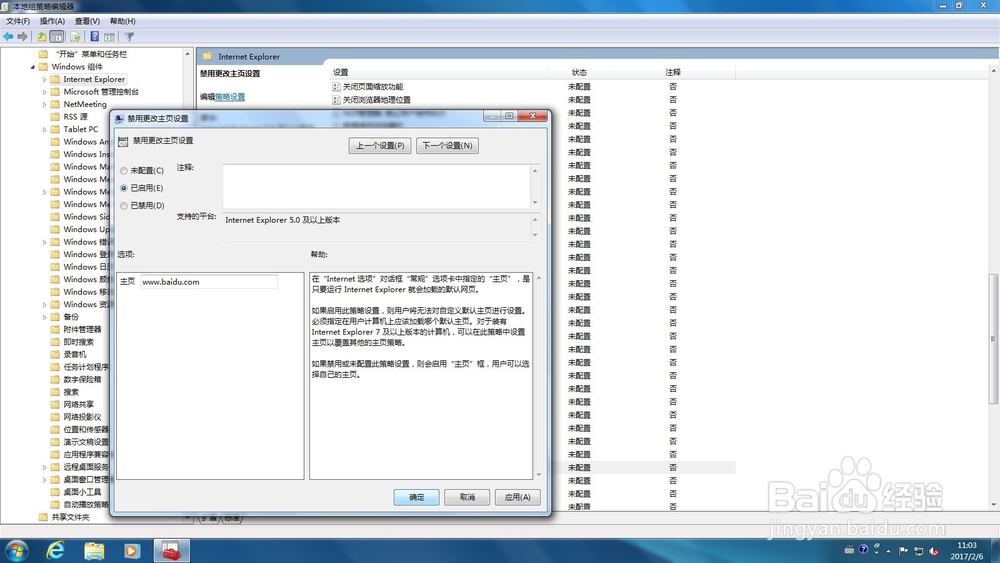Expand the 远程桌面服务 tree node
The image size is (1000, 563).
(x=45, y=467)
